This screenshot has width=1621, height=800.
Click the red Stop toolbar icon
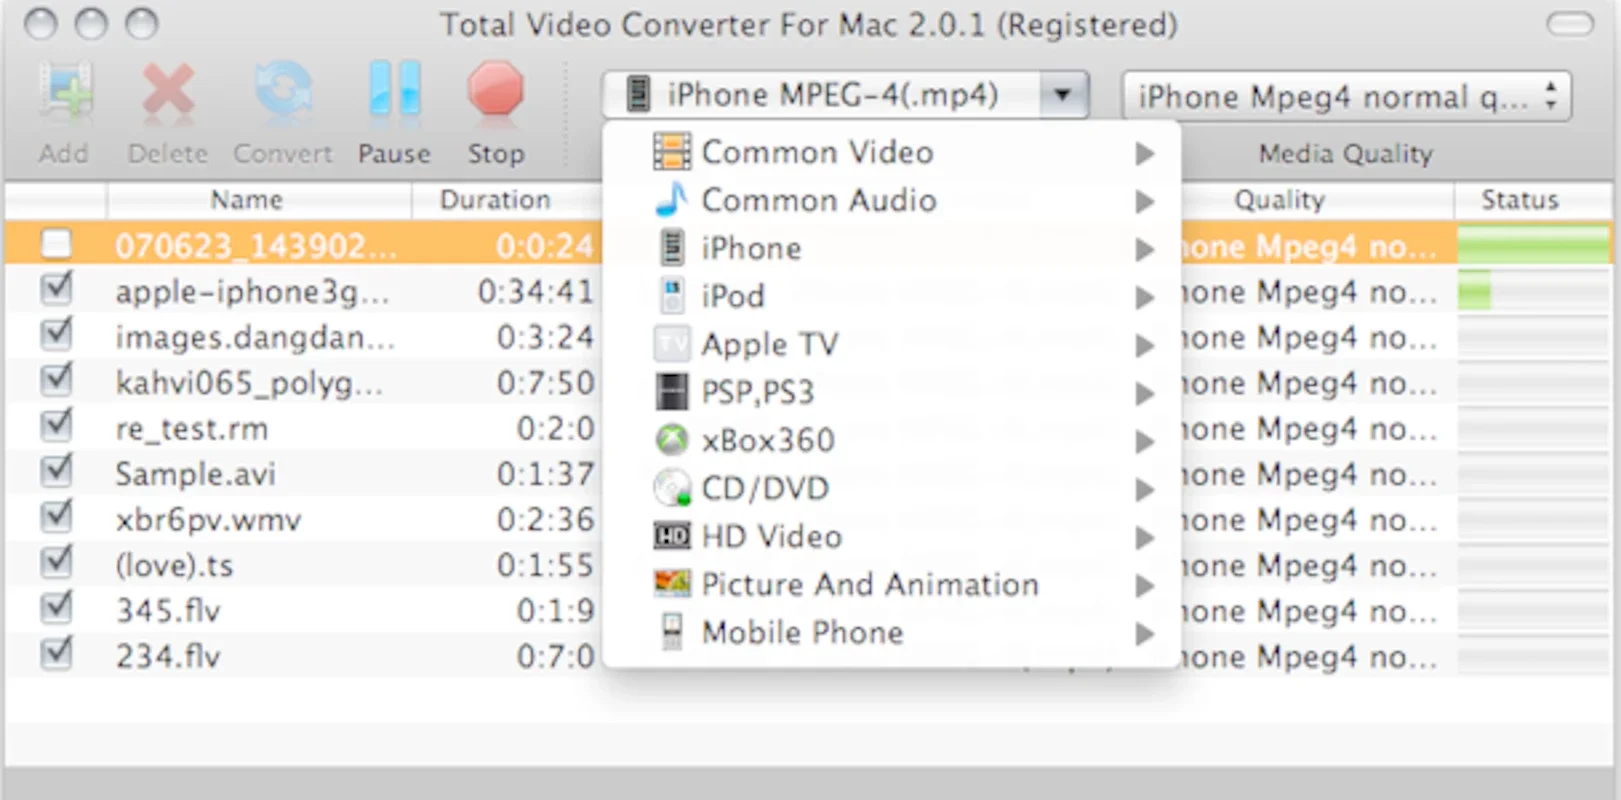click(495, 90)
